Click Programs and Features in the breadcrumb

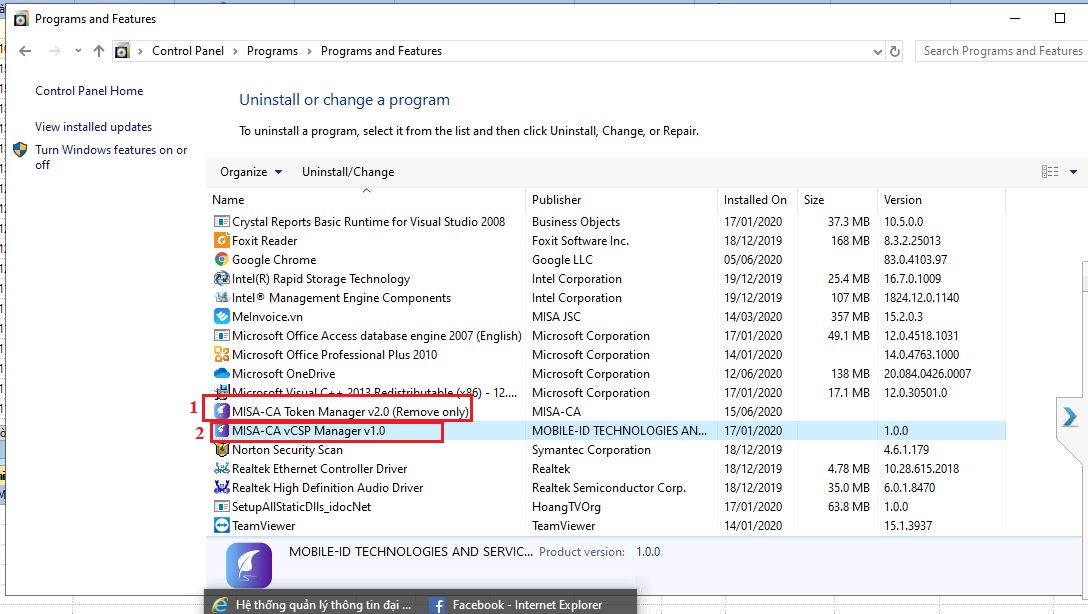(381, 51)
